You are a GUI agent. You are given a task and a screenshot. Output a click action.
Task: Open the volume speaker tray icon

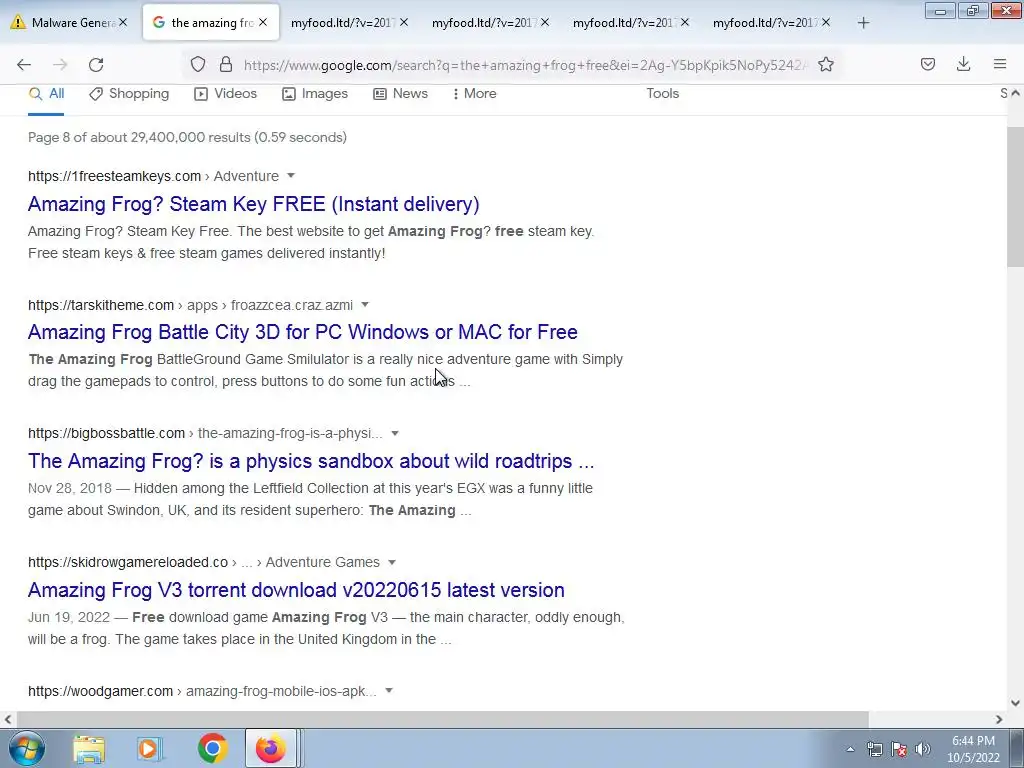(x=923, y=749)
